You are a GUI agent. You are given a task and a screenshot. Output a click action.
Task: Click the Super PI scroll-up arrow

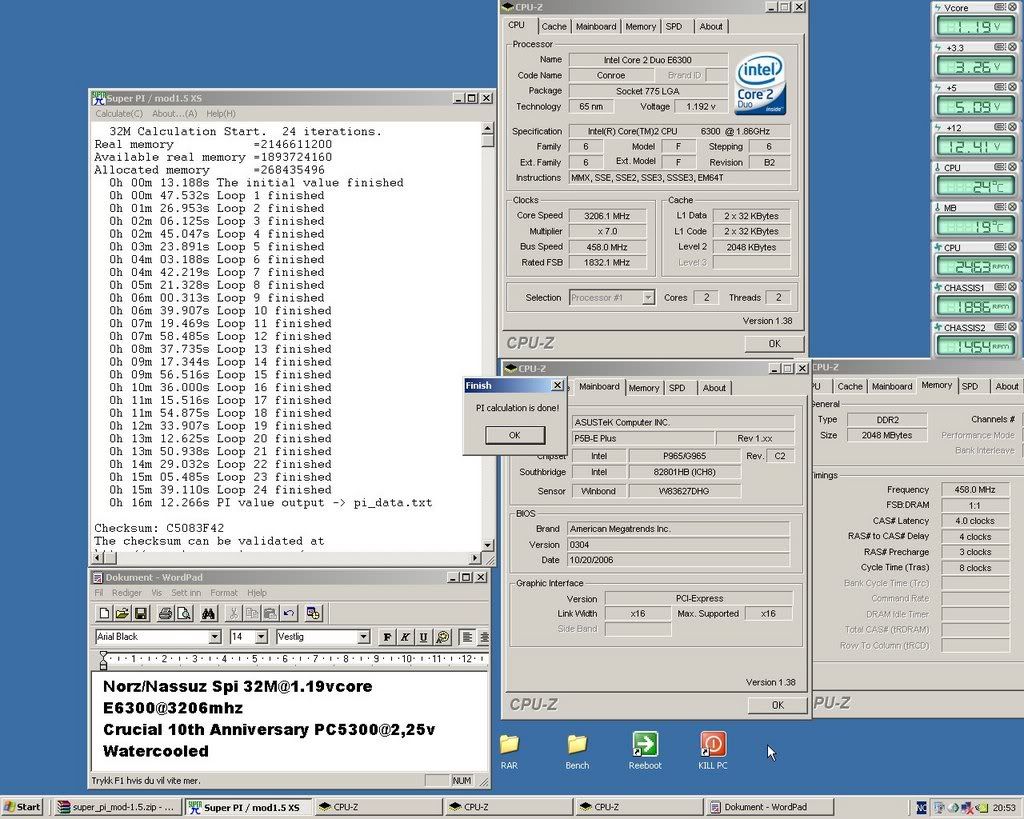point(487,128)
